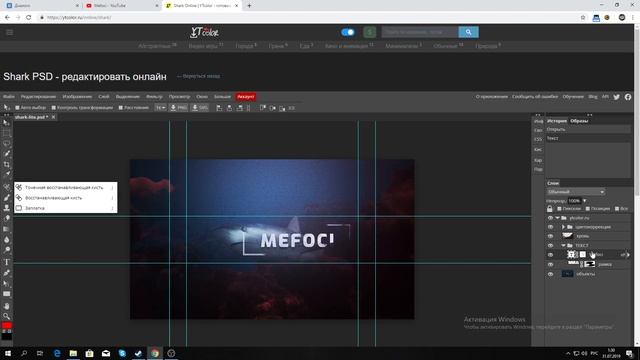Choose Восстанавливающая кисть from the flyout
The width and height of the screenshot is (640, 360).
(66, 198)
